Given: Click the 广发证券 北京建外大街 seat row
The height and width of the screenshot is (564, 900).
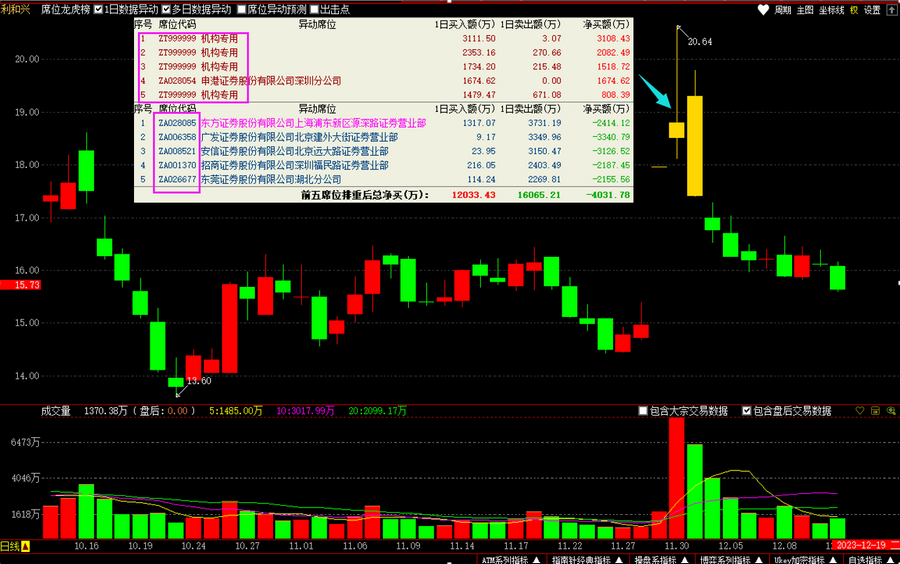Looking at the screenshot, I should pyautogui.click(x=383, y=137).
